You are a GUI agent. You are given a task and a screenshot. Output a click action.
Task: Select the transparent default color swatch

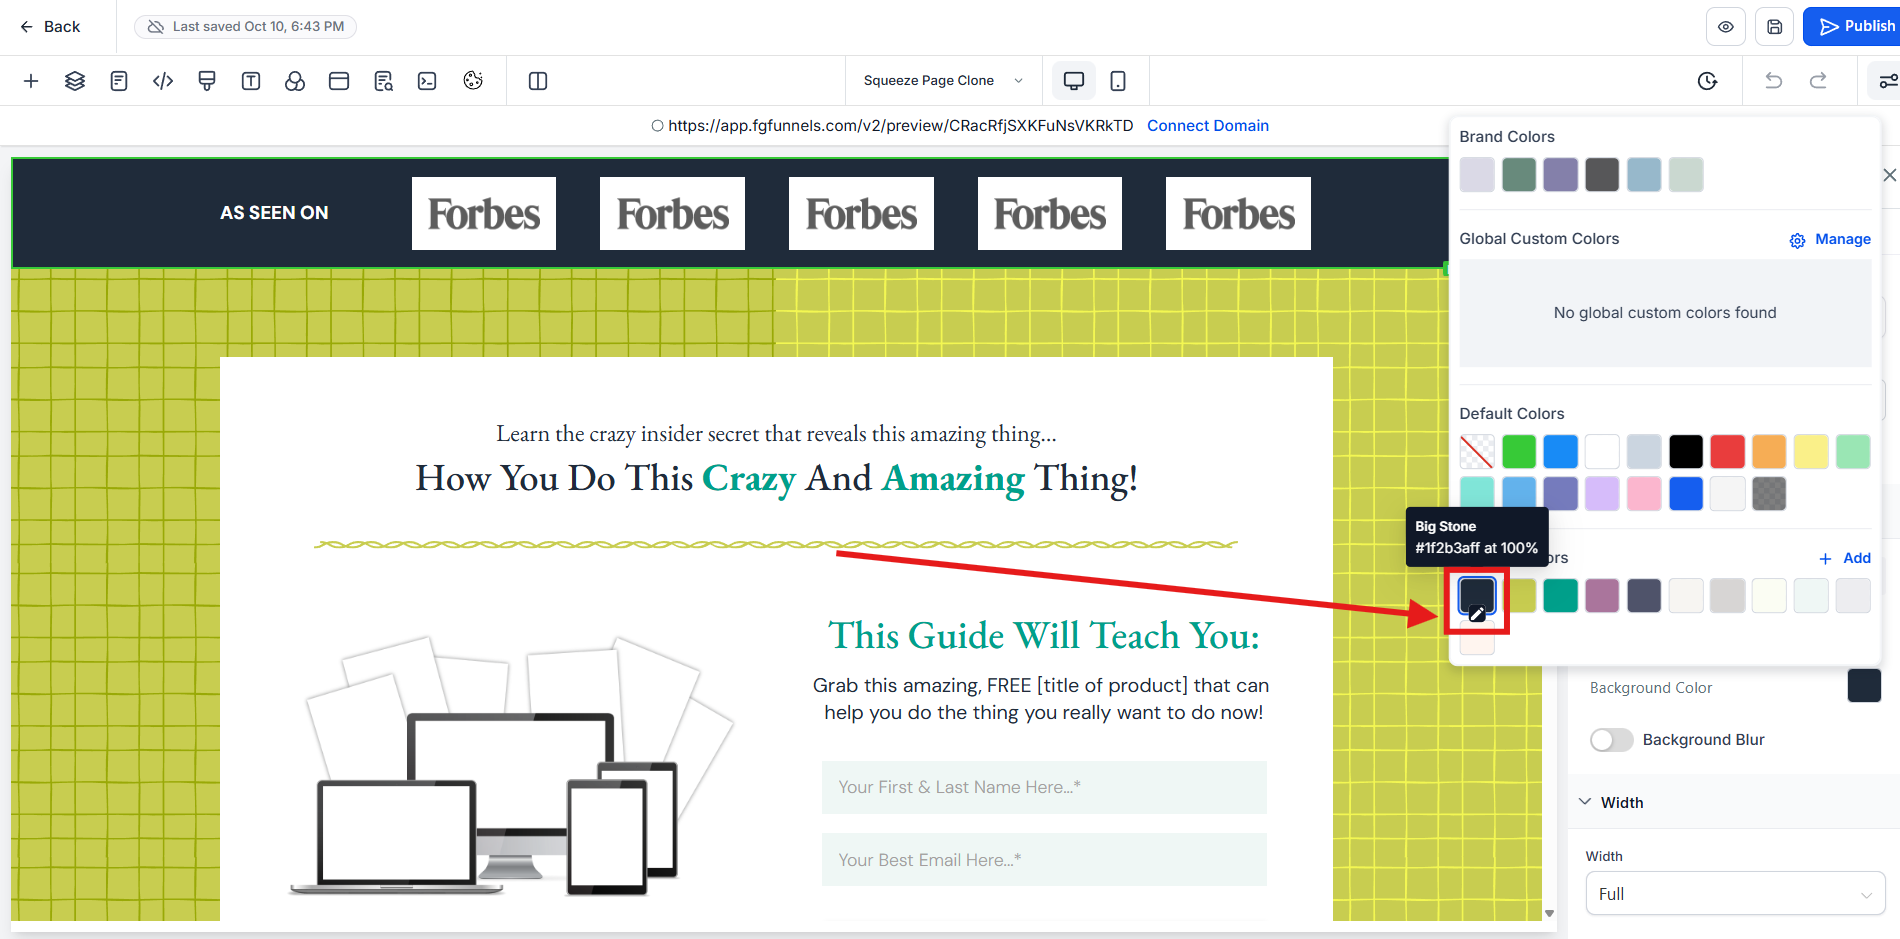point(1477,452)
